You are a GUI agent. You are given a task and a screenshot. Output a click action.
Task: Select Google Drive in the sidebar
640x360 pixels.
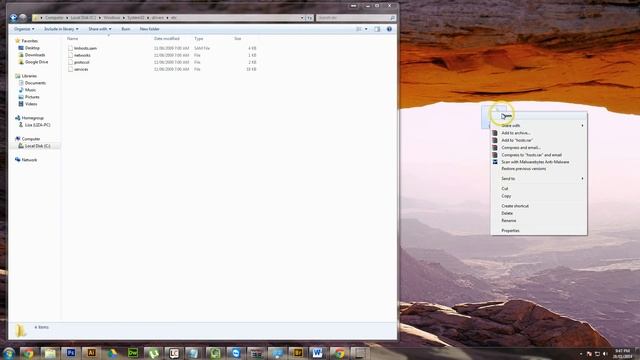36,62
